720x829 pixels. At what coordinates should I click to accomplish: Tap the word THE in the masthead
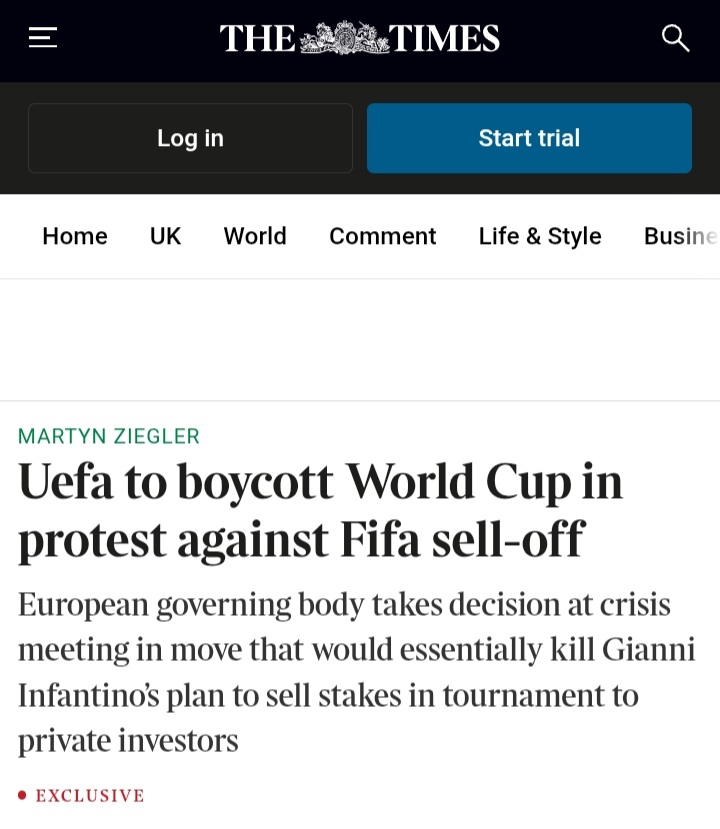pos(257,38)
